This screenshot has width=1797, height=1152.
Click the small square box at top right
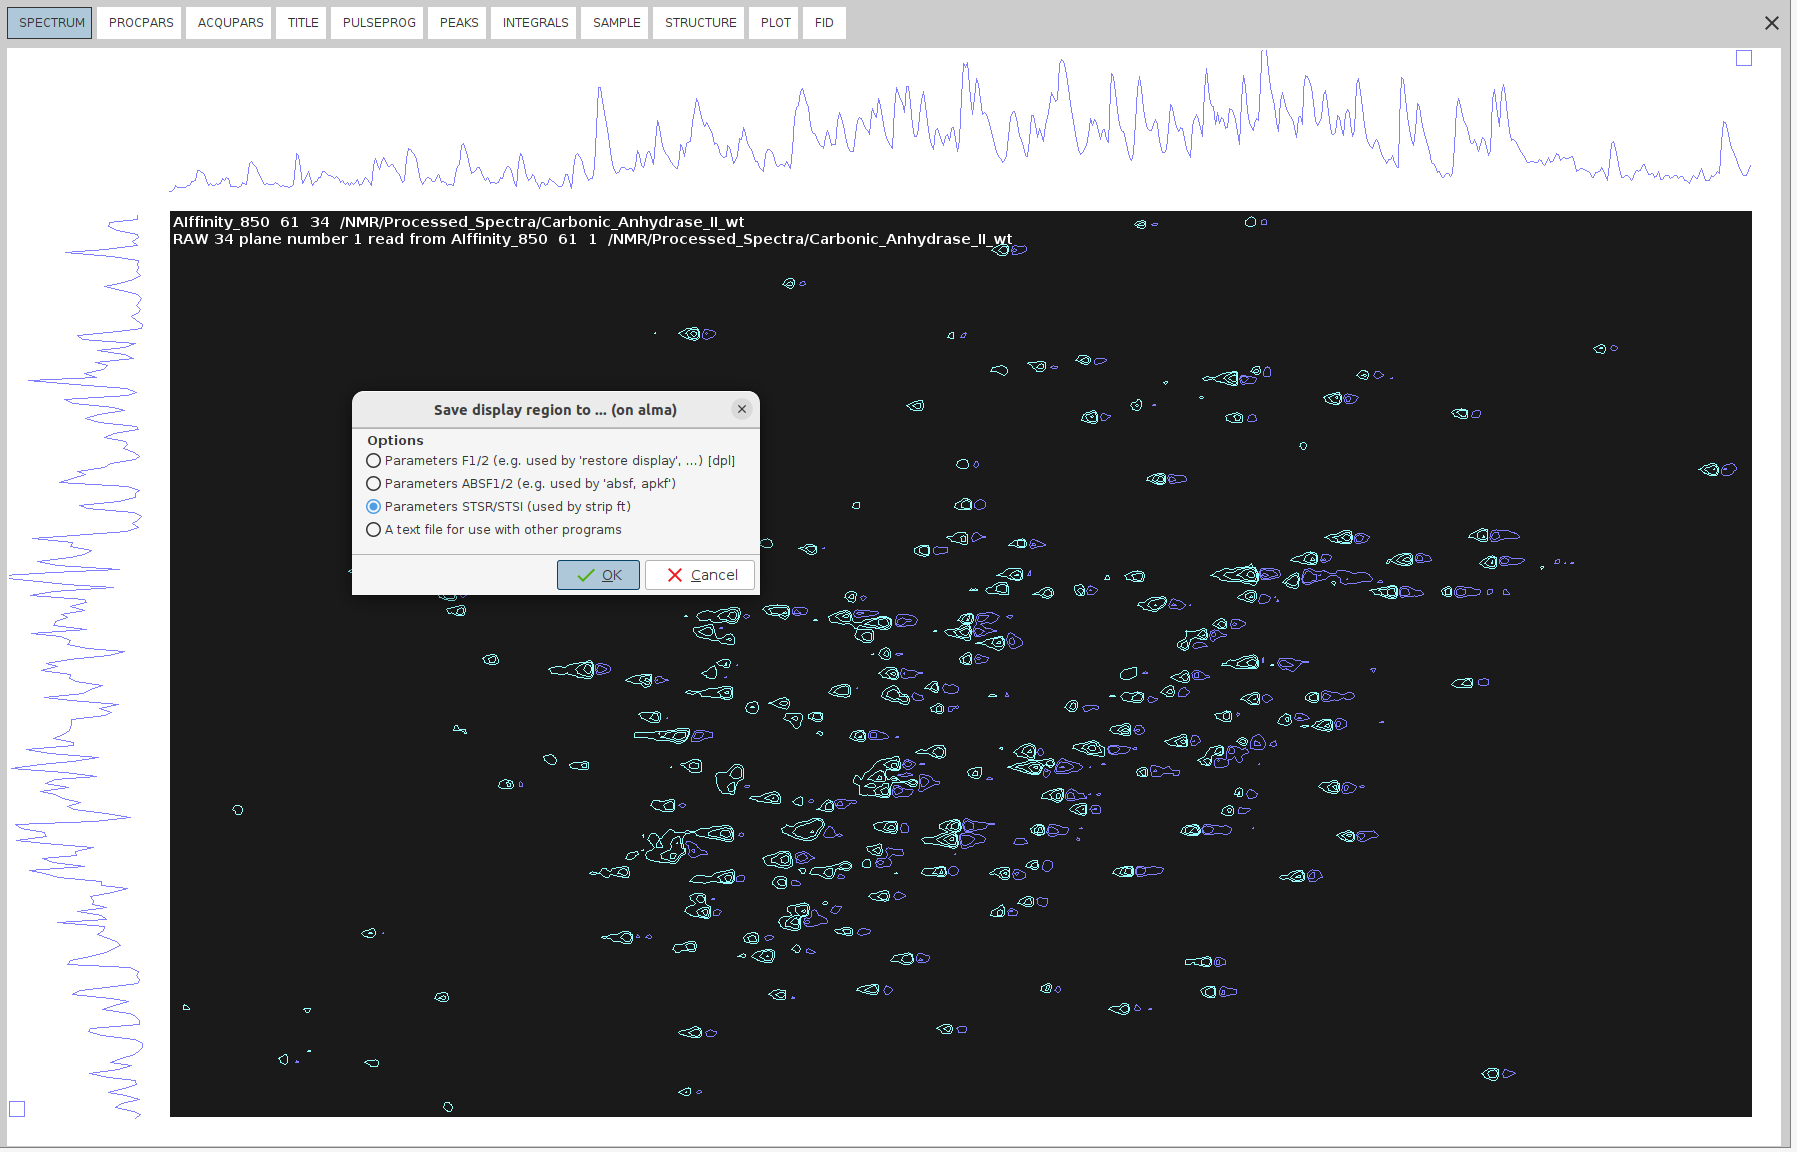1744,59
